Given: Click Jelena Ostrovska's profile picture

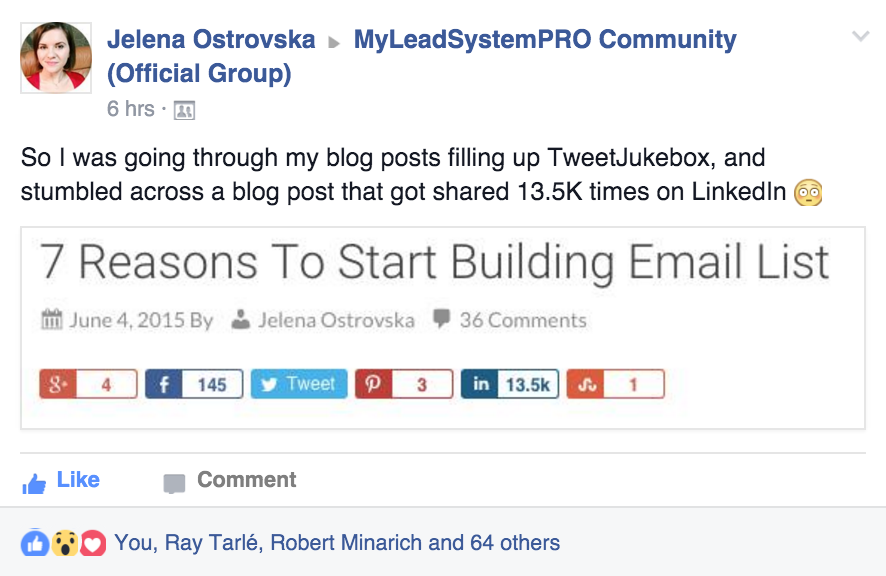Looking at the screenshot, I should click(56, 58).
